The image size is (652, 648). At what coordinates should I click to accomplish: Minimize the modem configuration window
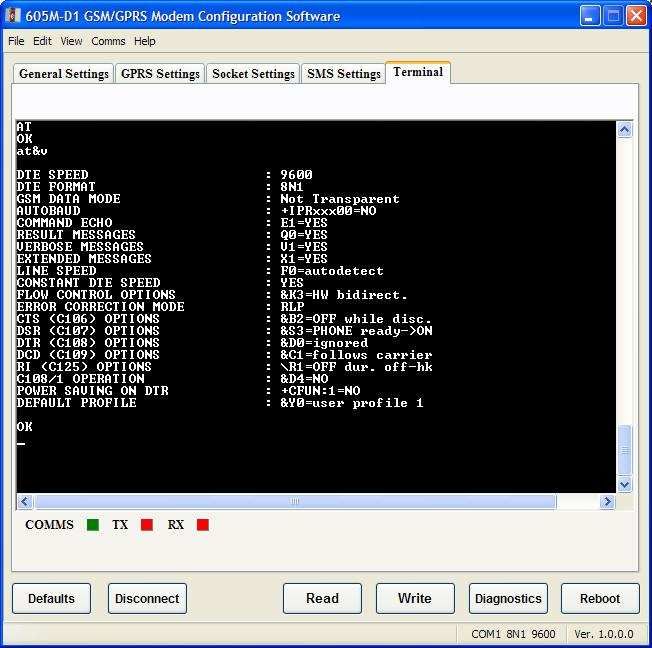[x=590, y=16]
